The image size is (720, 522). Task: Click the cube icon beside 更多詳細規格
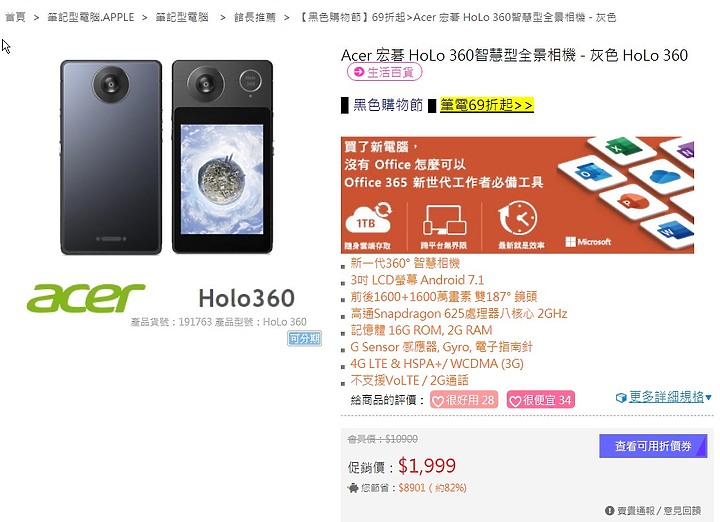tap(621, 398)
